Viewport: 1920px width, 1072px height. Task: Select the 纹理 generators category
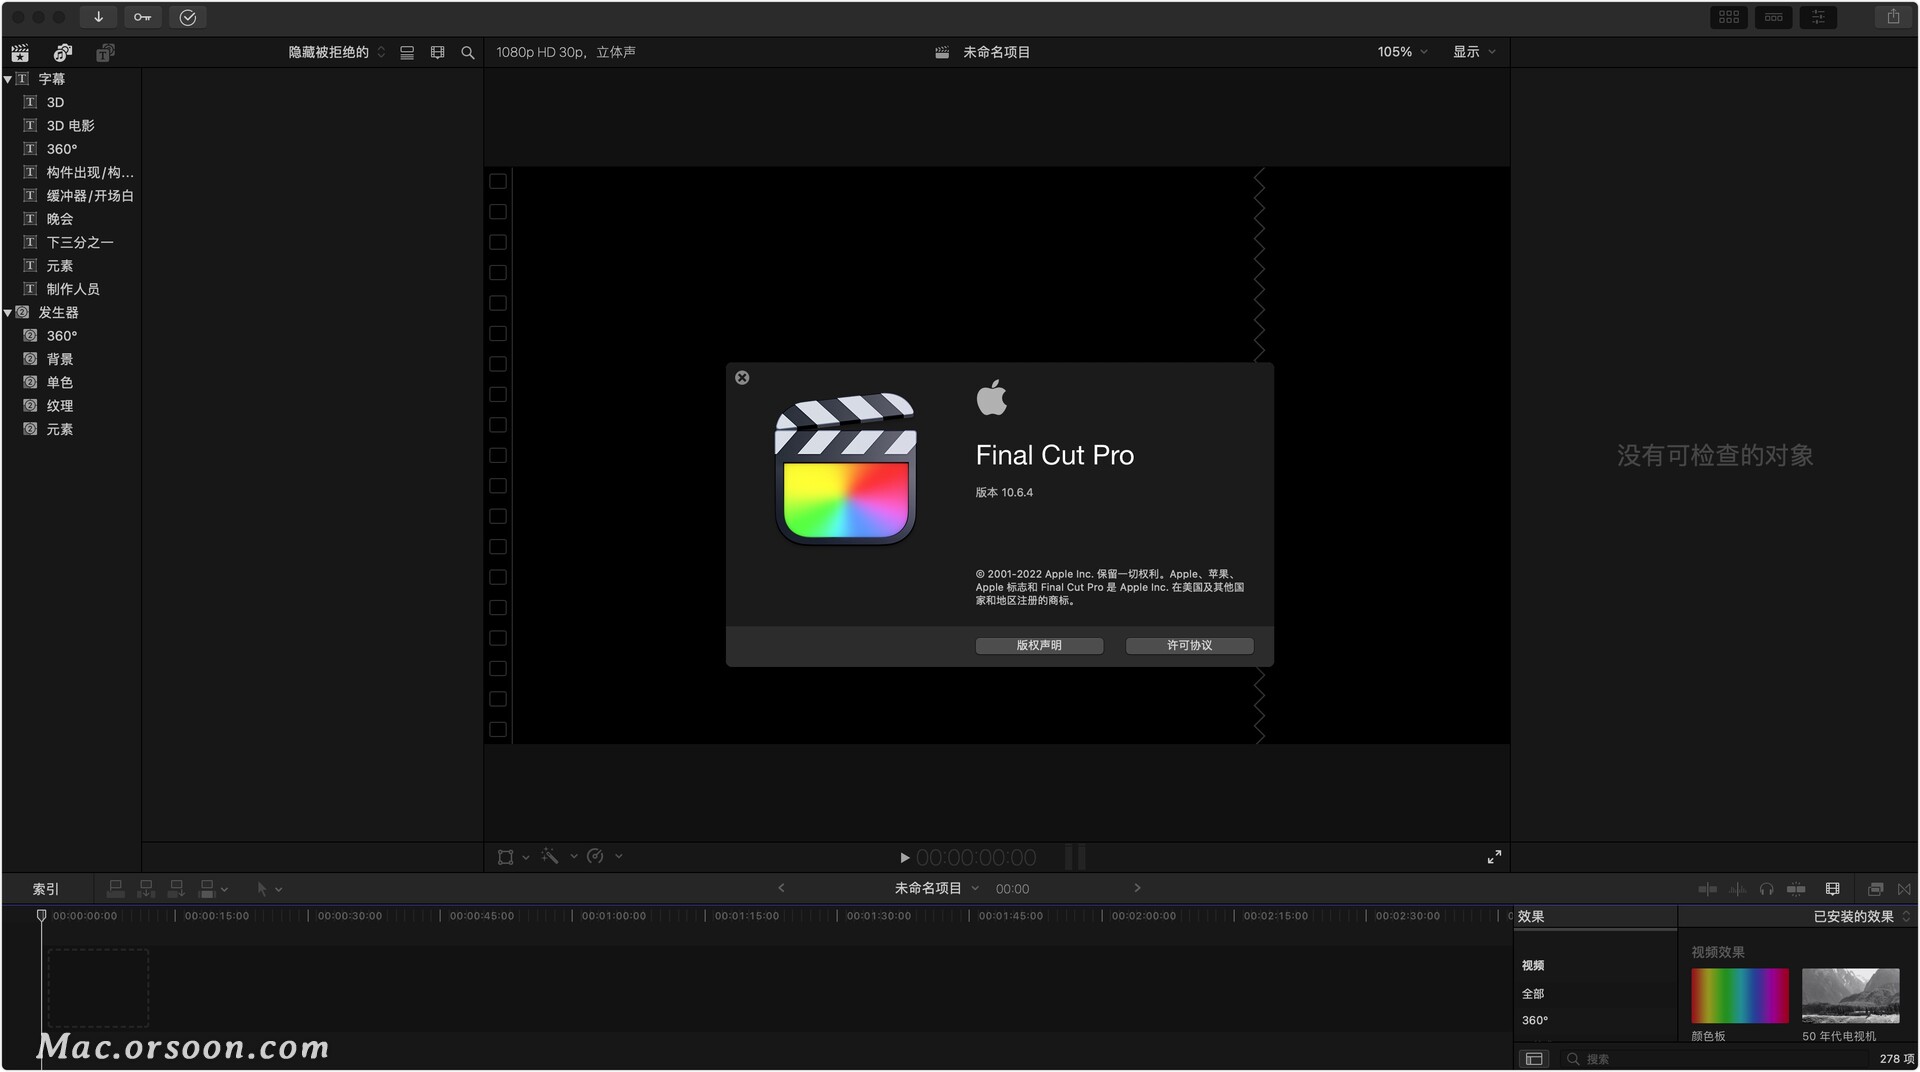pyautogui.click(x=59, y=406)
